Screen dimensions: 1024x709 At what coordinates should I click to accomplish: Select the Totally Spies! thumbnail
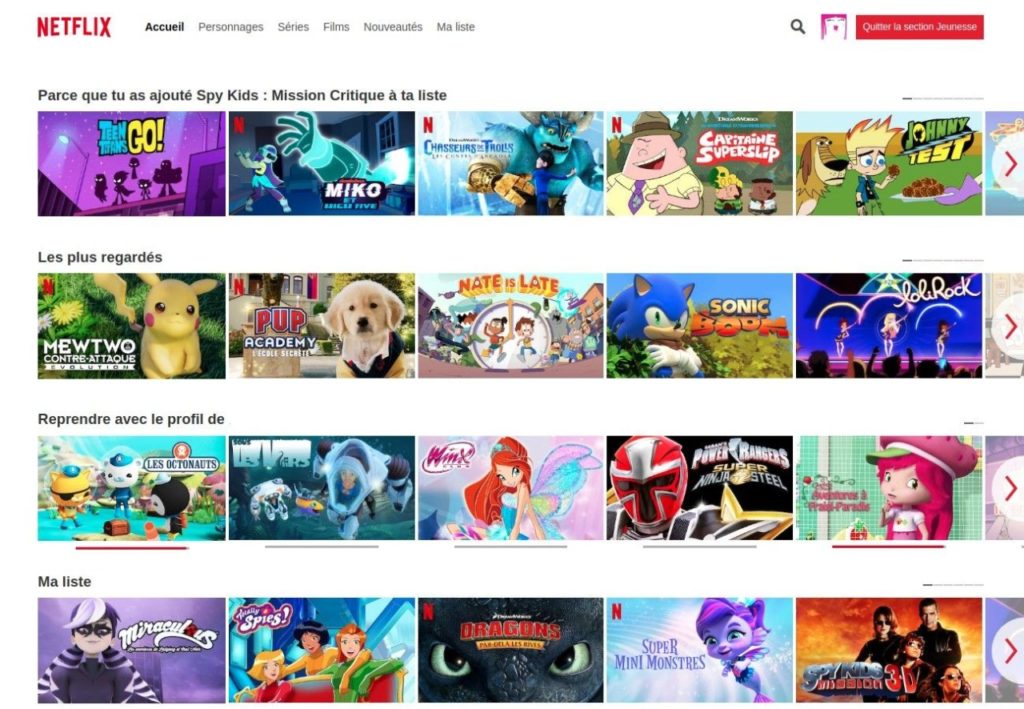tap(321, 650)
